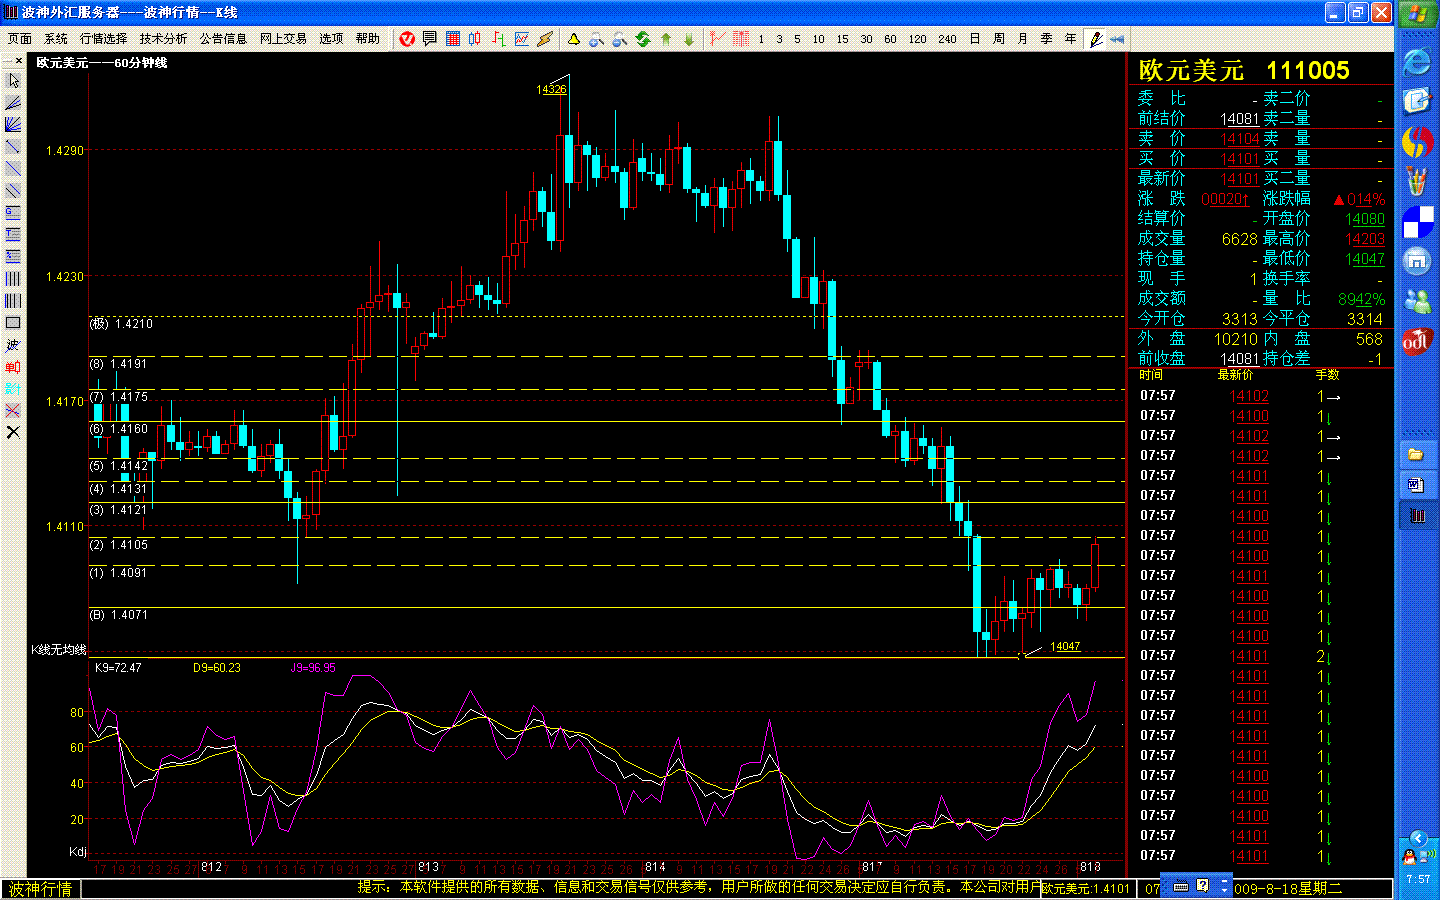The height and width of the screenshot is (900, 1440).
Task: Select the fan lines drawing tool
Action: coord(13,124)
